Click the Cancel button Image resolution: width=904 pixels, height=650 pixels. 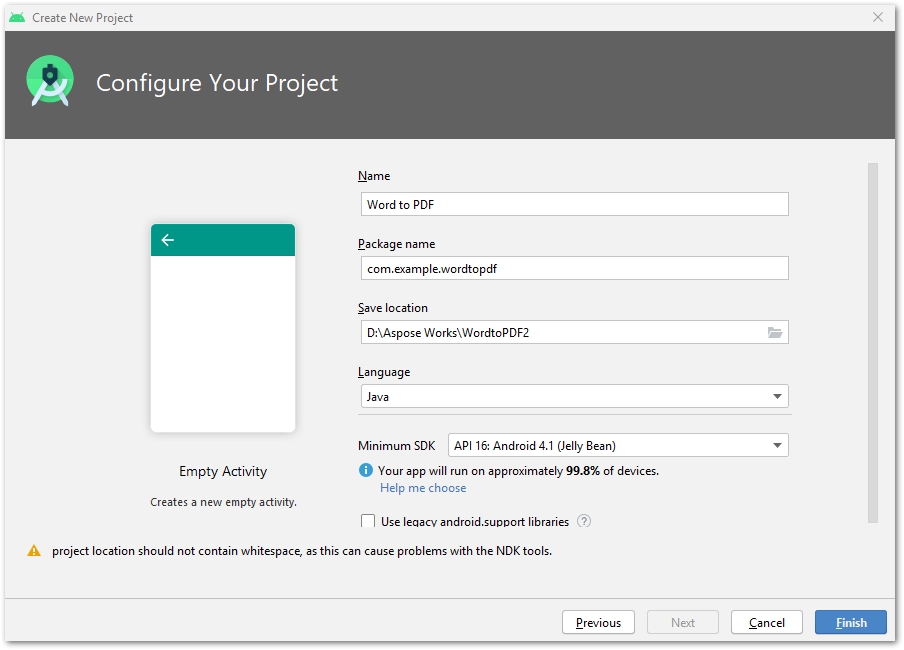coord(766,622)
